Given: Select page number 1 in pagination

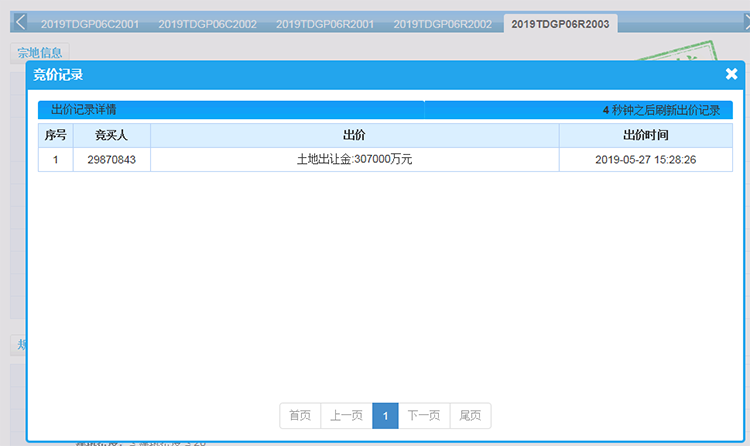Looking at the screenshot, I should [x=385, y=416].
